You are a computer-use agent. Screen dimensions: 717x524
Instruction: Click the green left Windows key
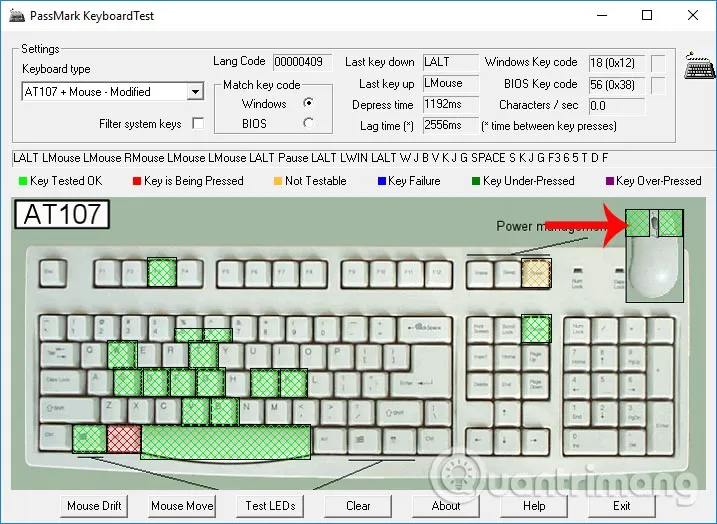pyautogui.click(x=89, y=439)
